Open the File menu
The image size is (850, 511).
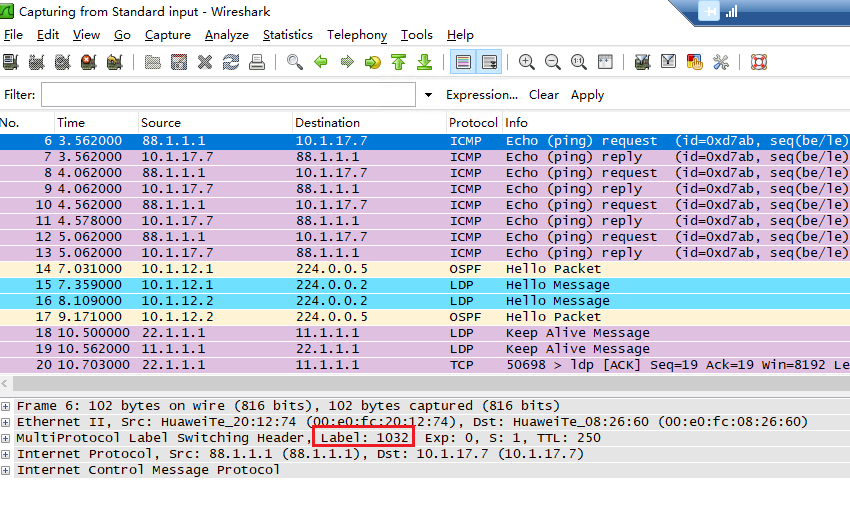coord(13,35)
